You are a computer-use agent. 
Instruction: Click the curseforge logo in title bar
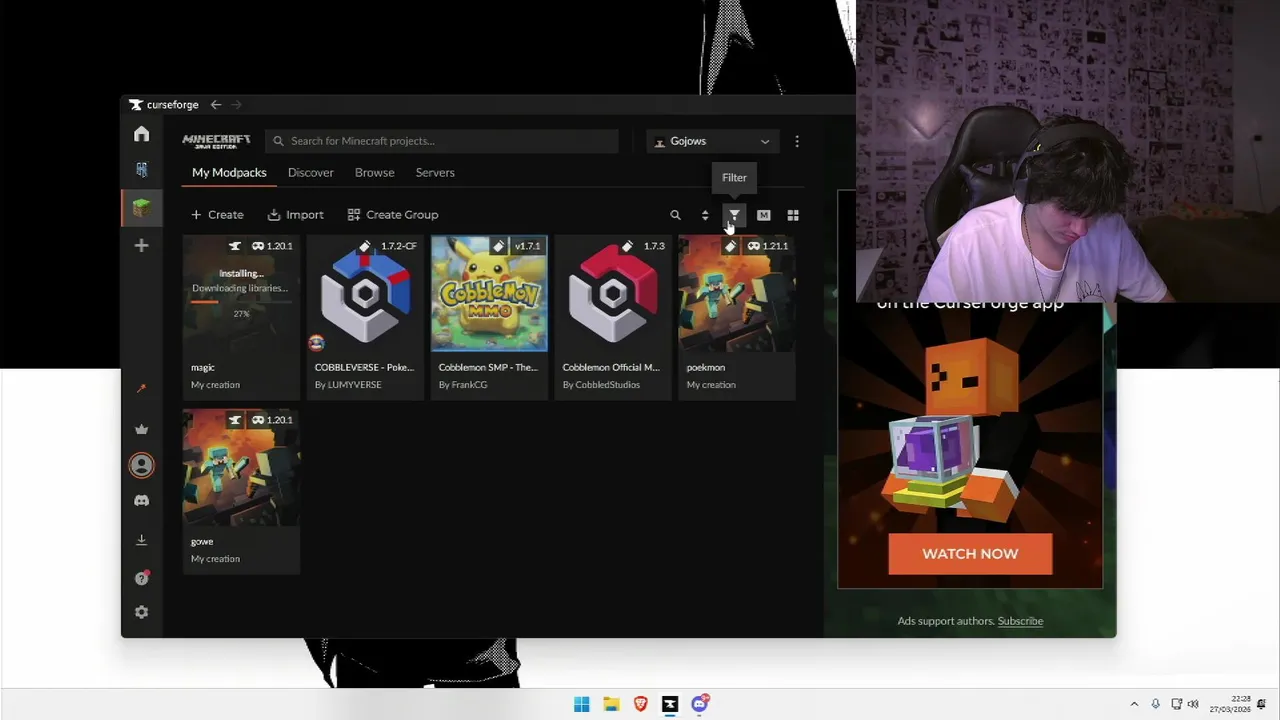(x=164, y=104)
